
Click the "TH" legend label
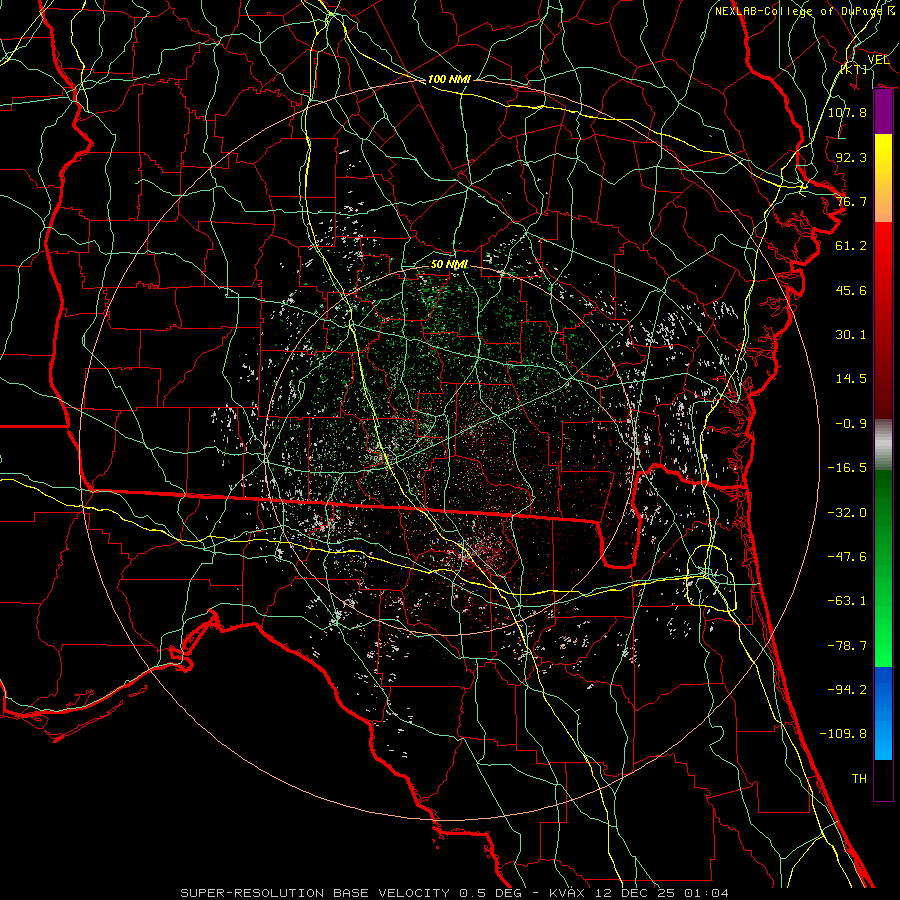[859, 779]
